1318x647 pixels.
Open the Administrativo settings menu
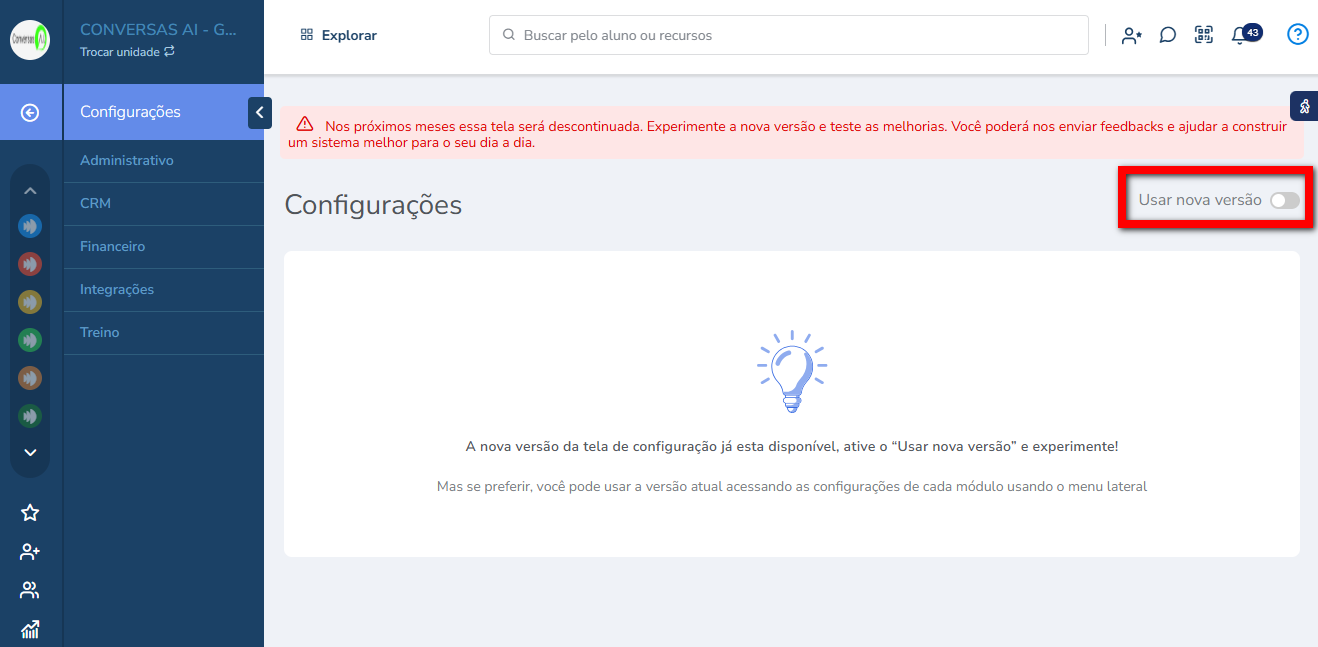click(127, 160)
